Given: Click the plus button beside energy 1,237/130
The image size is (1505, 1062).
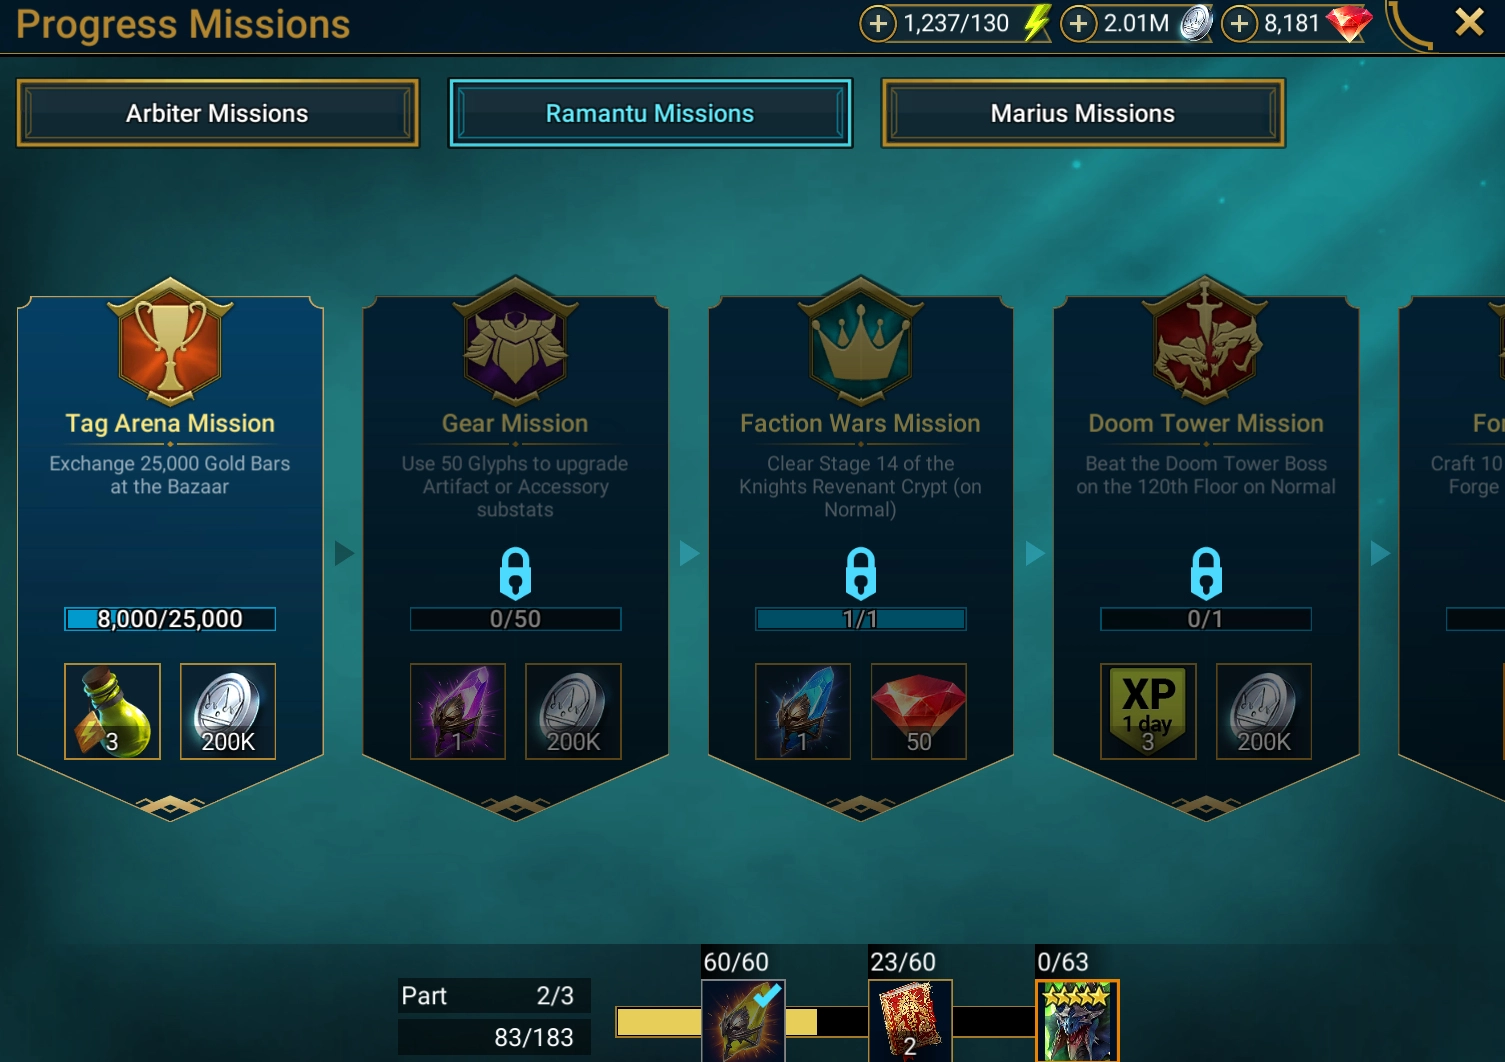Looking at the screenshot, I should pyautogui.click(x=877, y=23).
